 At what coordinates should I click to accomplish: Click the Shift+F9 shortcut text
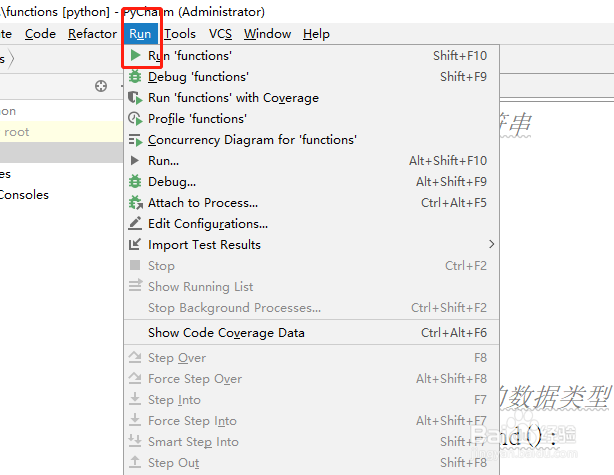coord(463,77)
